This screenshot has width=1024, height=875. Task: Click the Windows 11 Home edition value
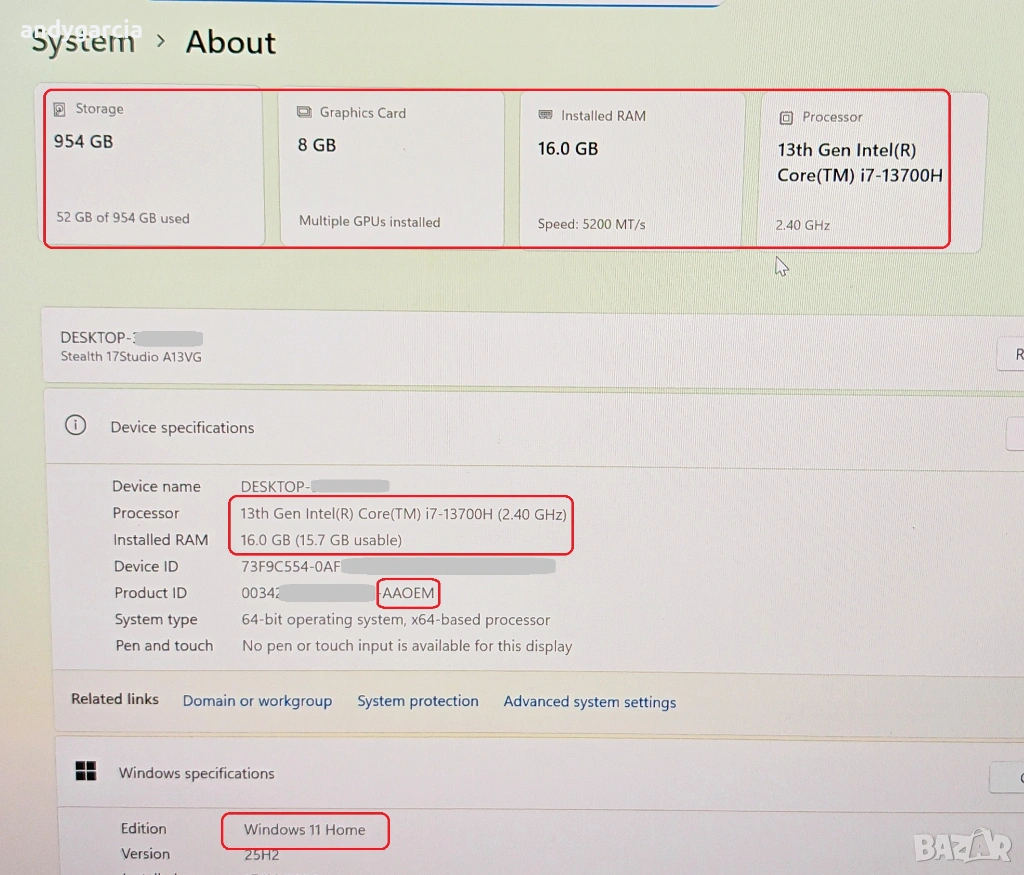click(304, 830)
